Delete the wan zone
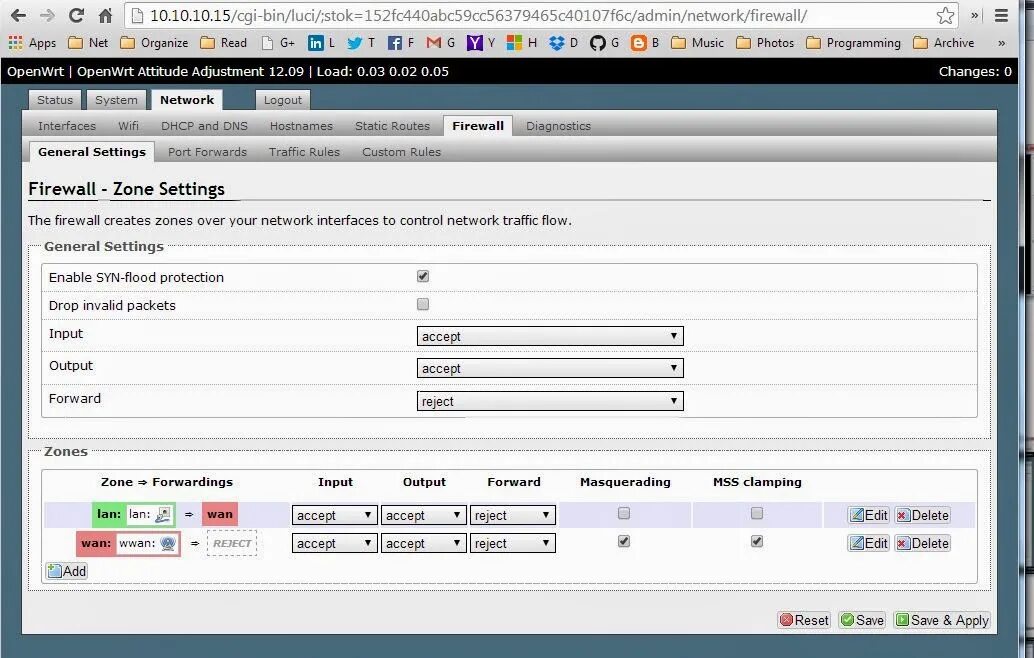The width and height of the screenshot is (1034, 658). click(x=923, y=543)
